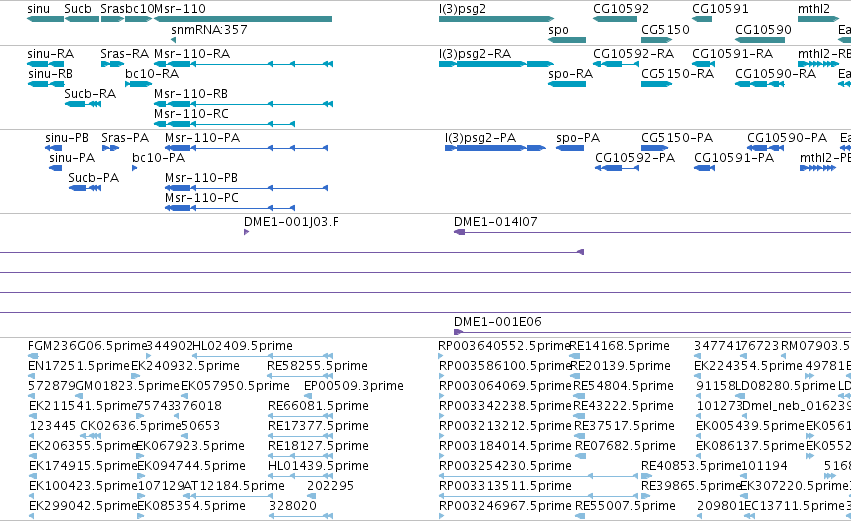This screenshot has height=521, width=851.
Task: Select the bc10-RA transcript label
Action: [152, 74]
